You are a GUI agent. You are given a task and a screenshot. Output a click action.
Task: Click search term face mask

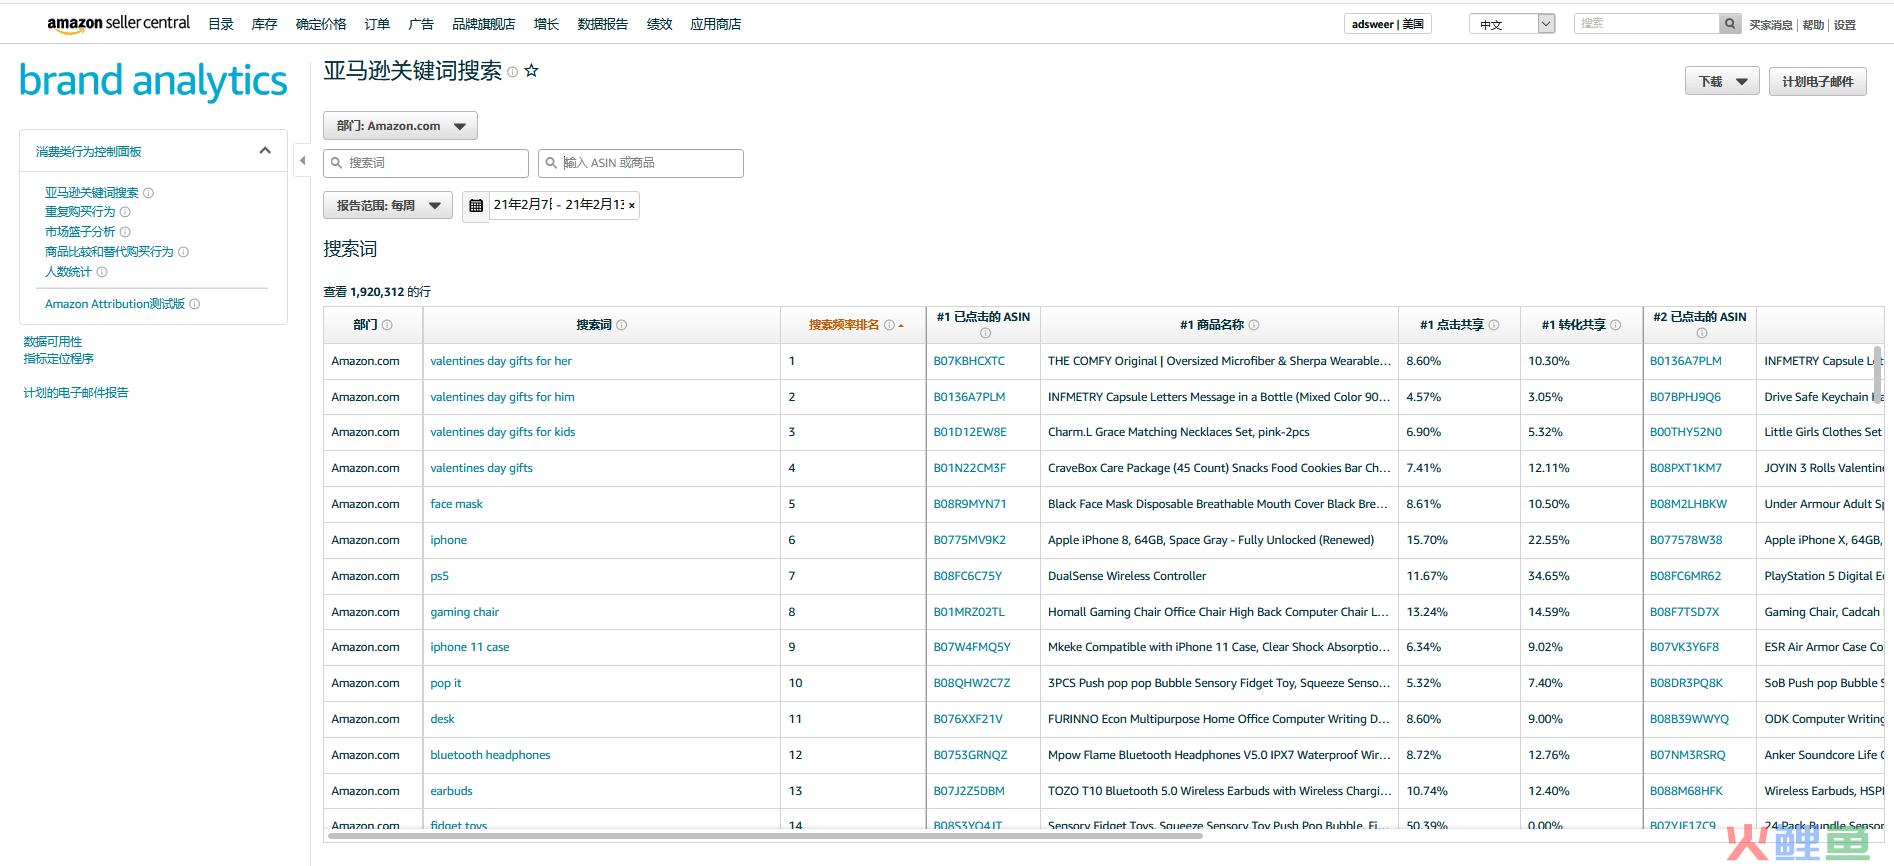tap(456, 504)
